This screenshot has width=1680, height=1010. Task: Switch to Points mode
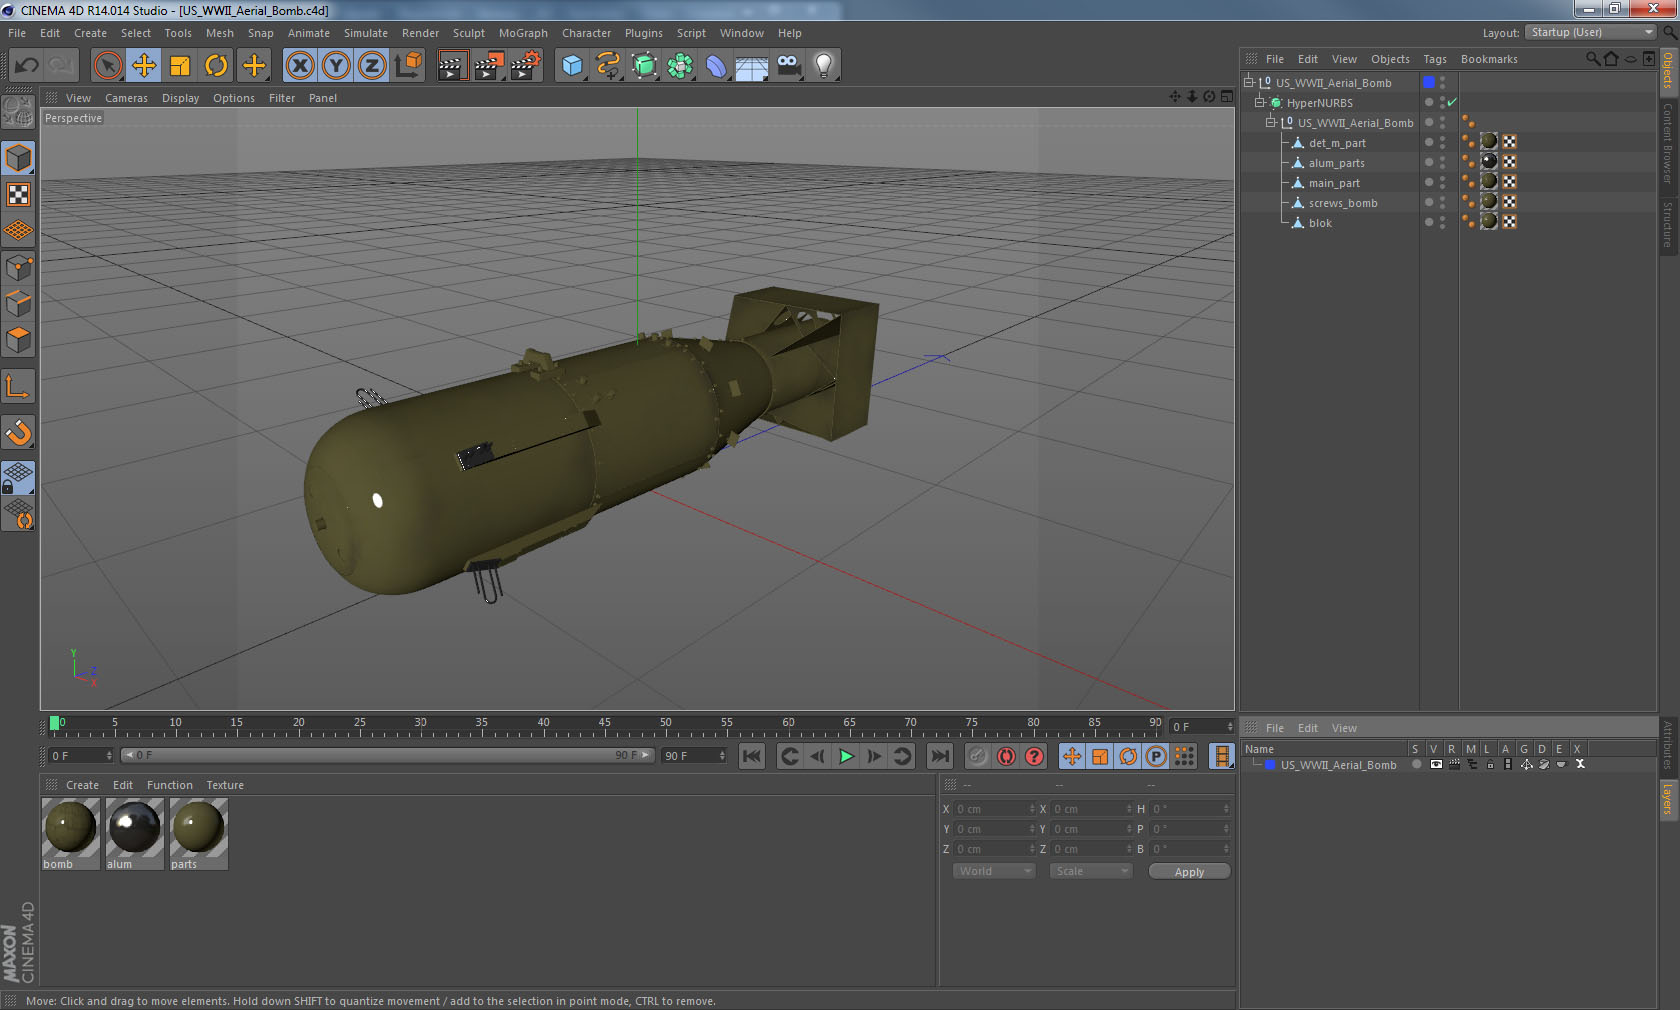point(18,267)
